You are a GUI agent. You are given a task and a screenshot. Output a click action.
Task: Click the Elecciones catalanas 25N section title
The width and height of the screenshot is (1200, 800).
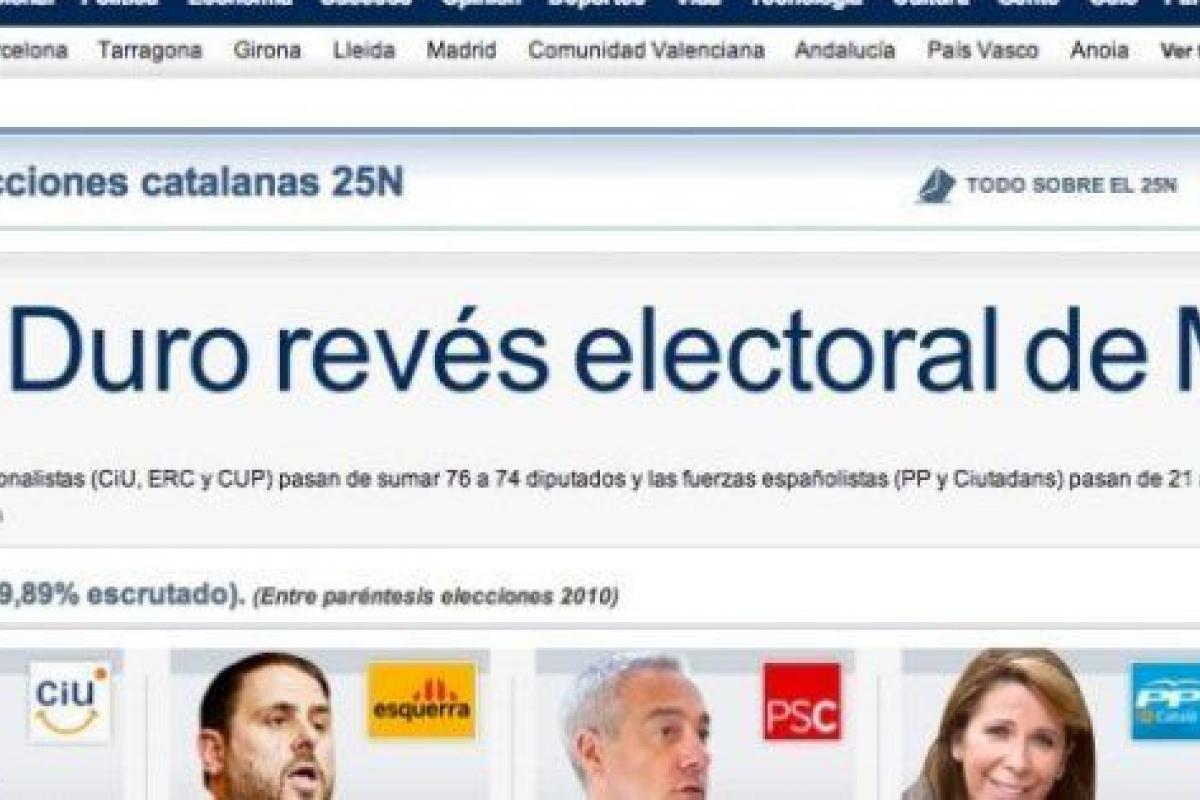click(x=201, y=183)
